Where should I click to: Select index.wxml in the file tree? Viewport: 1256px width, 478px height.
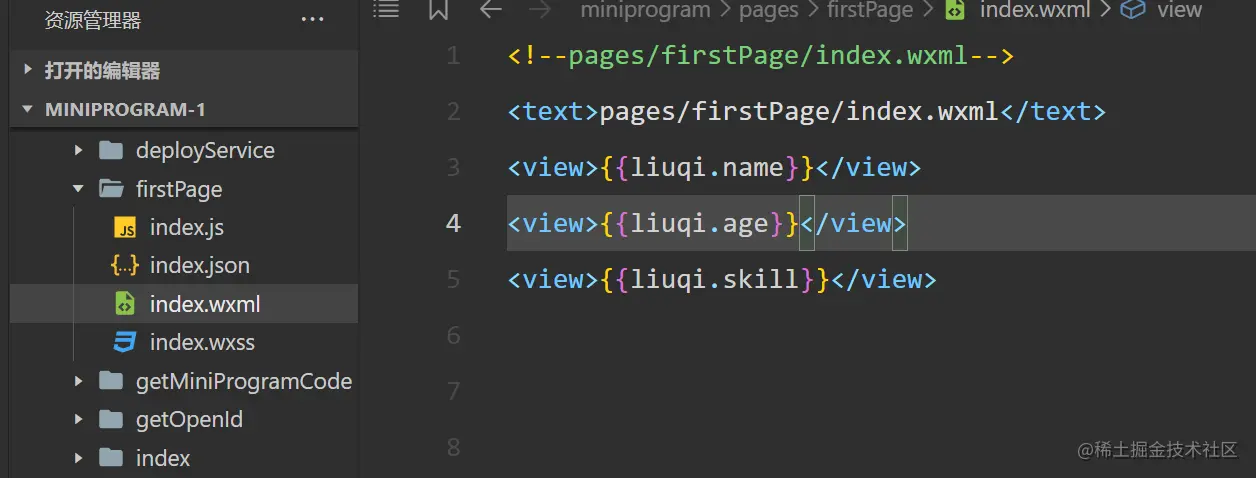[184, 304]
